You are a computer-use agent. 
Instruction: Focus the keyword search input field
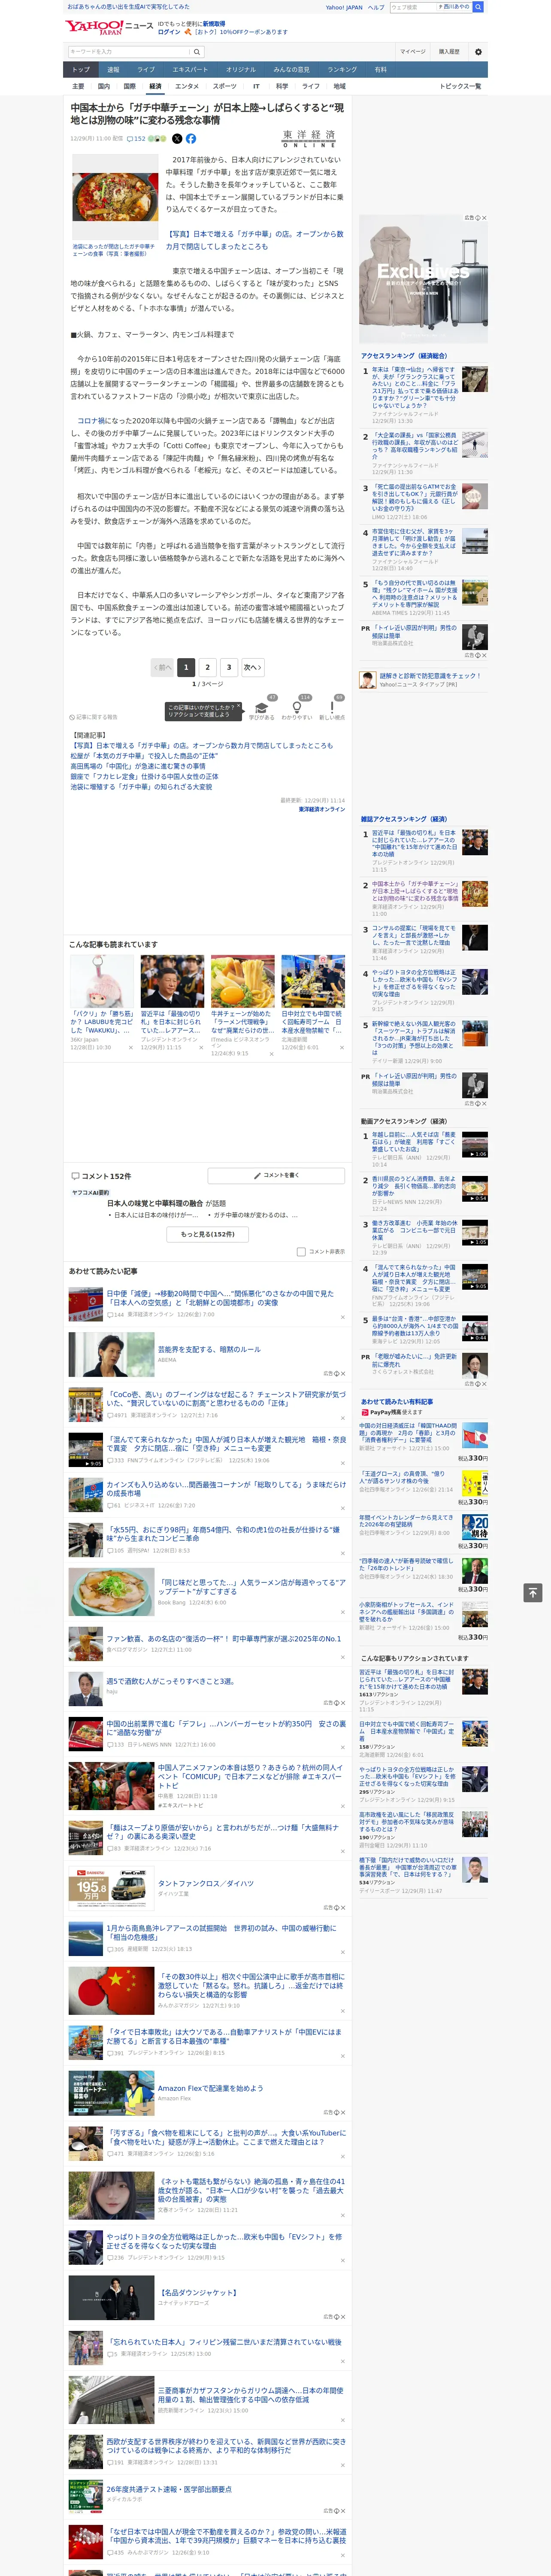pos(129,52)
